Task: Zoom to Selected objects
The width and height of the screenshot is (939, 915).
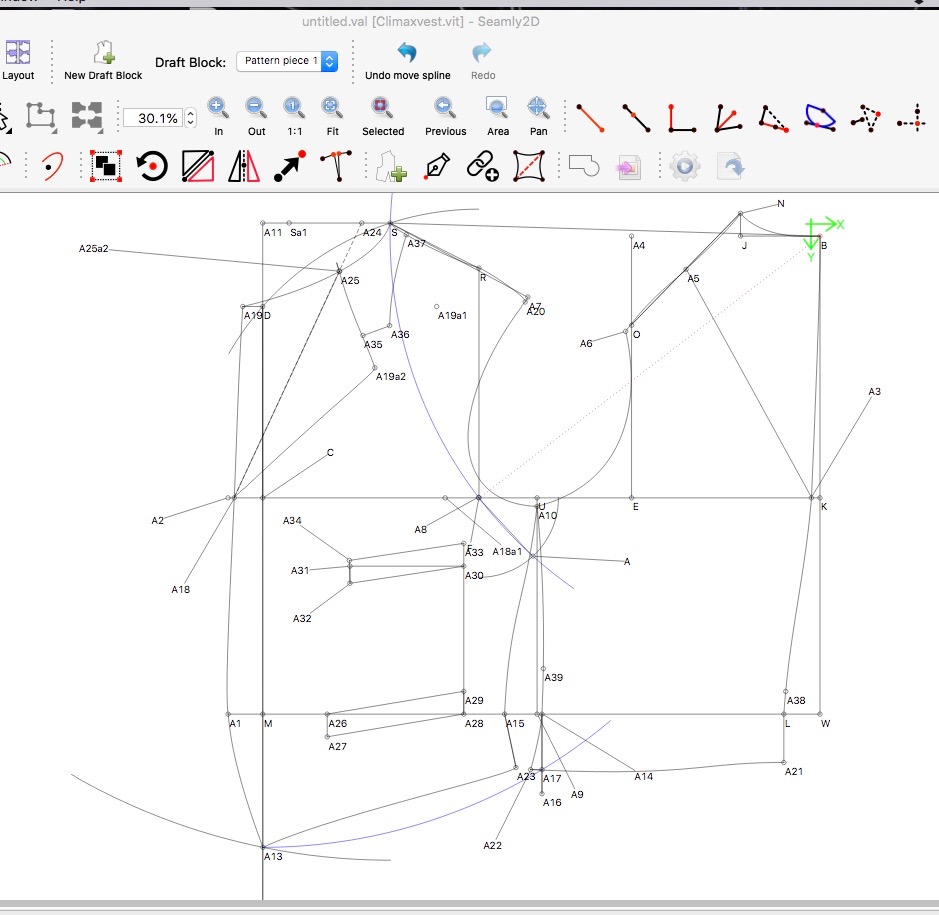Action: (382, 108)
